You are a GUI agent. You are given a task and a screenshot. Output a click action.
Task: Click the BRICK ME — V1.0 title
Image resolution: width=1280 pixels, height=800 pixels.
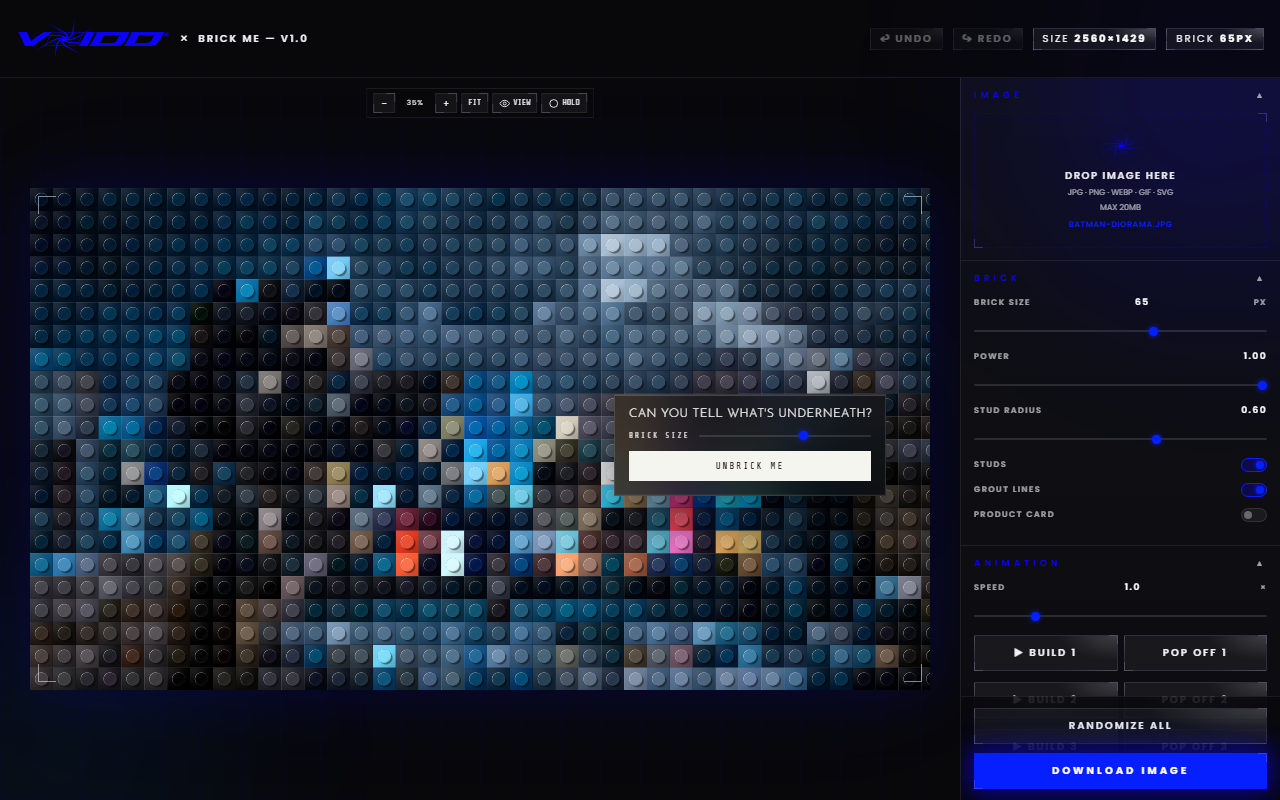[253, 39]
